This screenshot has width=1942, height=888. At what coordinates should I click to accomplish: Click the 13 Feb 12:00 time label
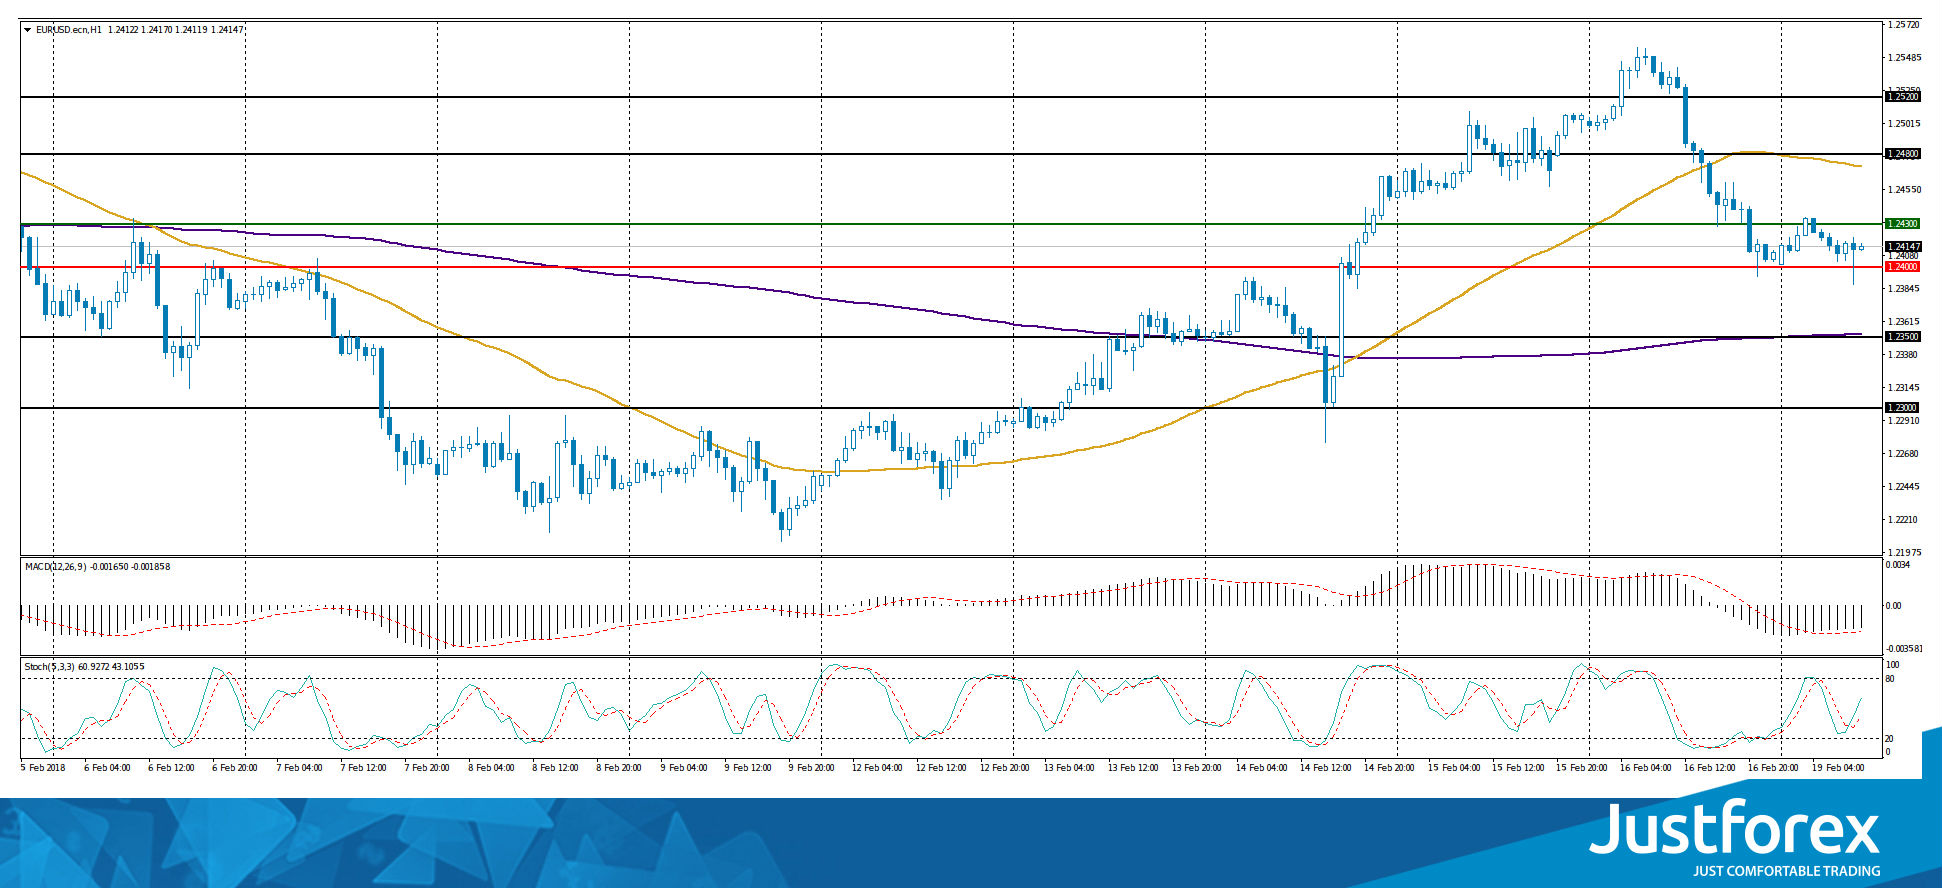(1133, 768)
